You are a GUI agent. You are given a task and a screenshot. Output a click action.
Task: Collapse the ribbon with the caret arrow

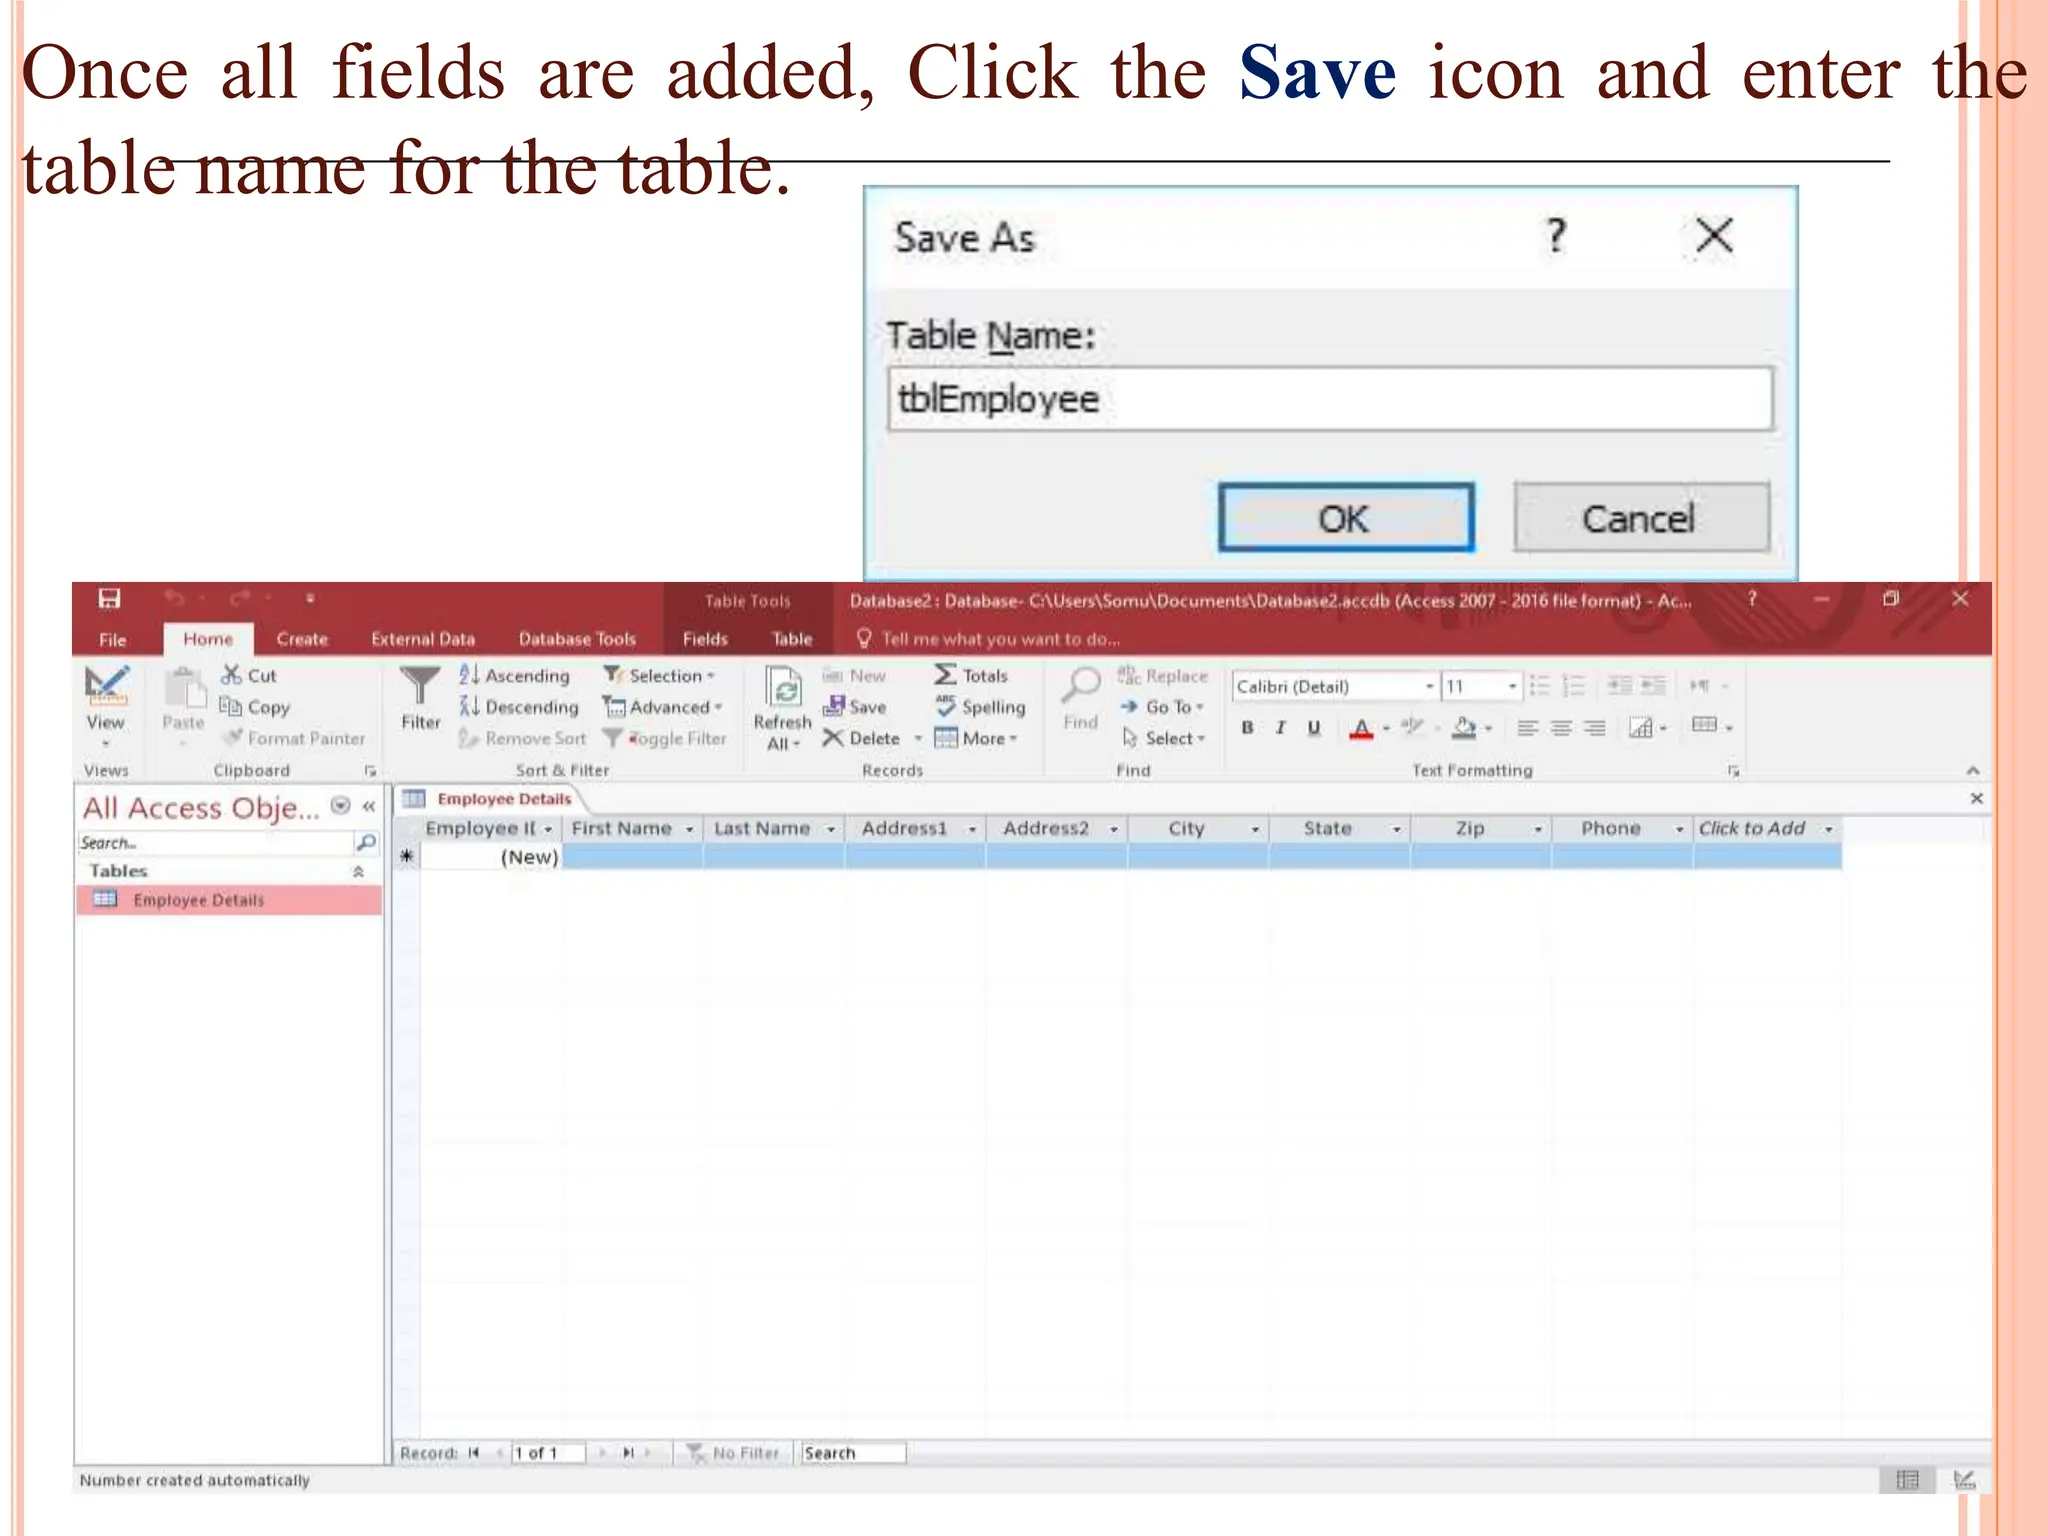1972,770
